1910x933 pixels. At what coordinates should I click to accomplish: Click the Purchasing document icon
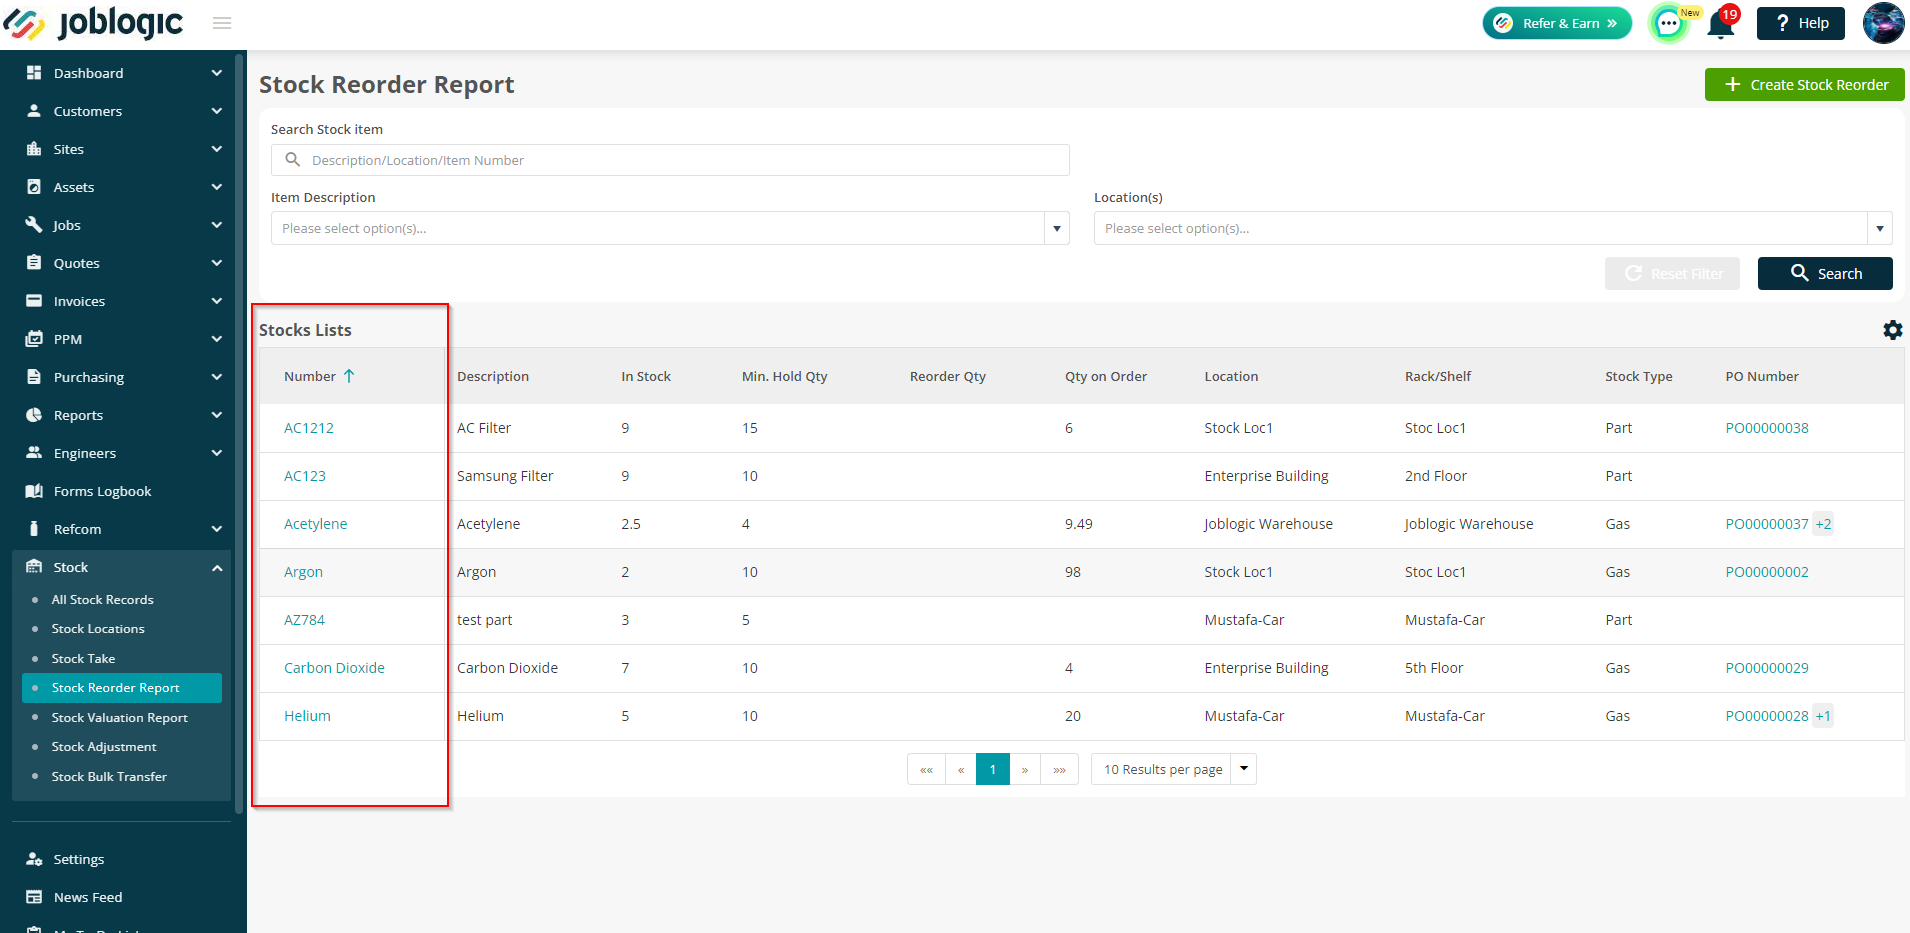point(34,377)
